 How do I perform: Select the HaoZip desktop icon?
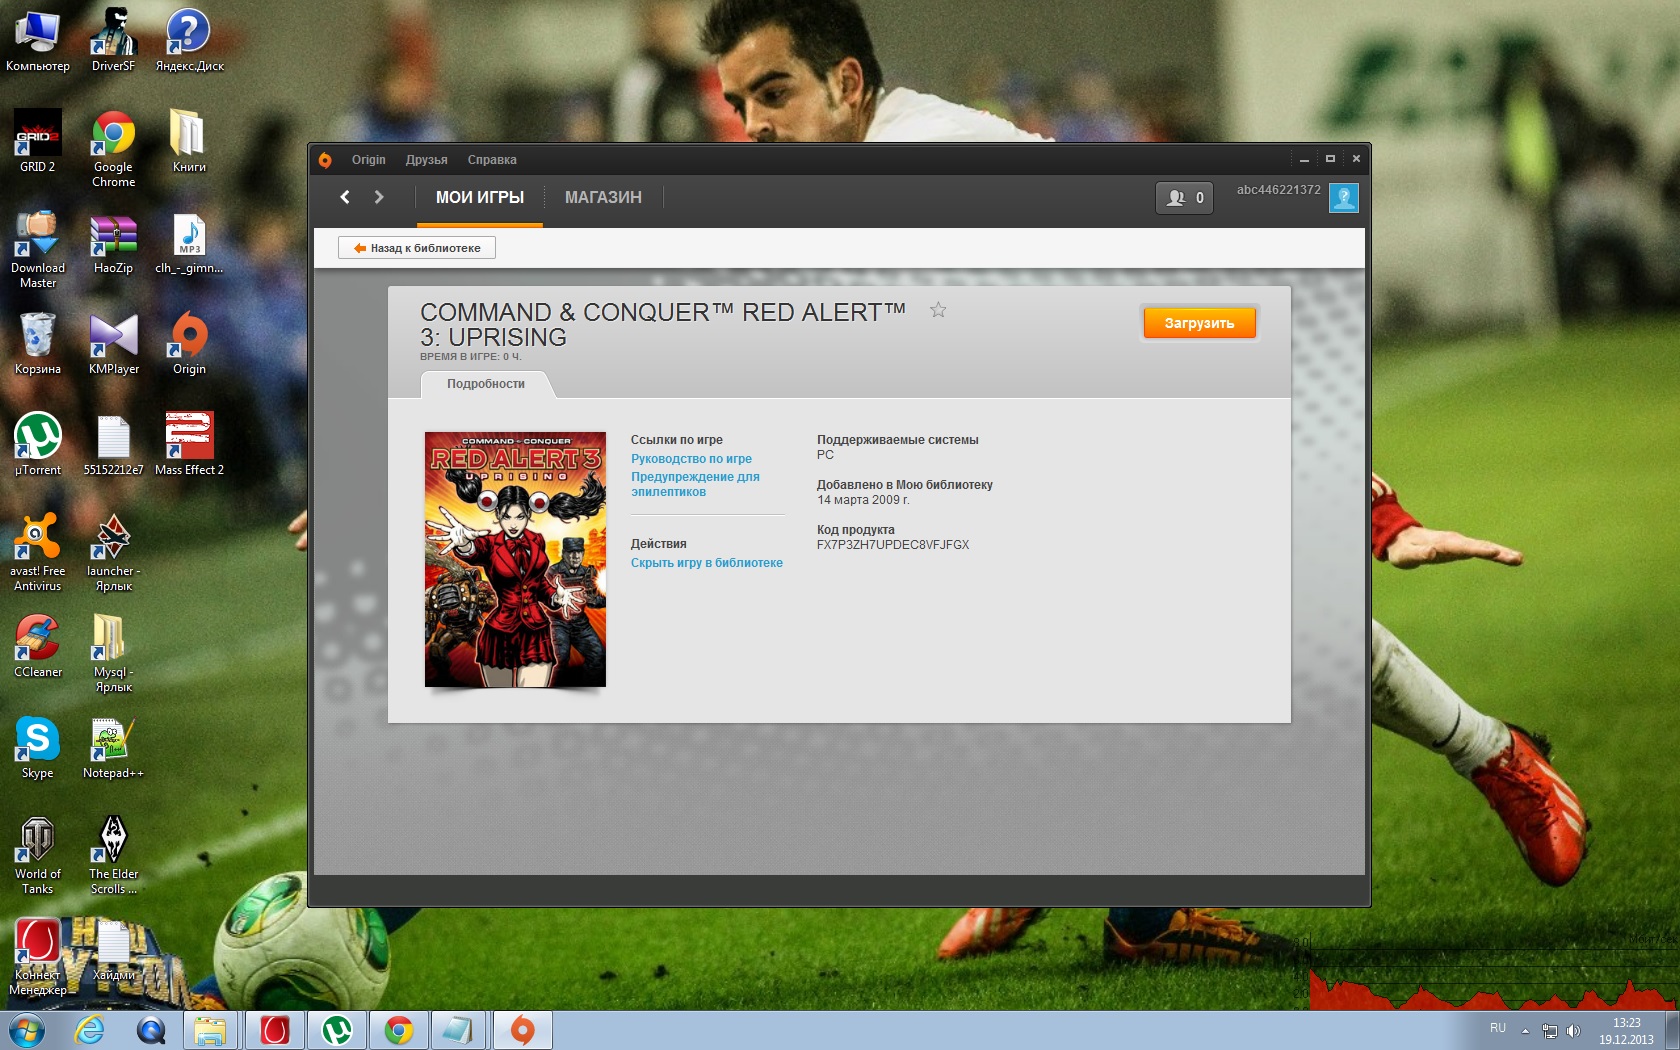(113, 244)
